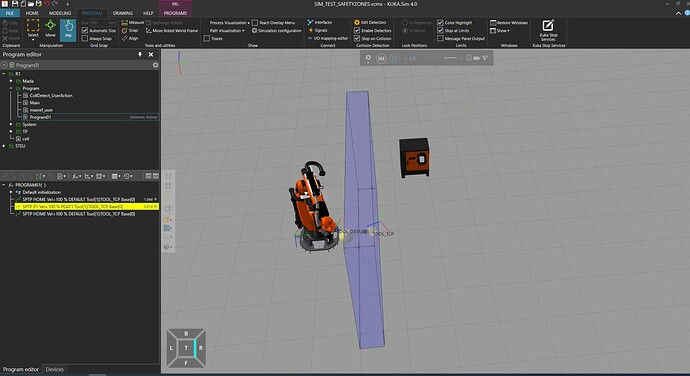Image resolution: width=690 pixels, height=376 pixels.
Task: Pin the Program editor panel
Action: pos(140,54)
